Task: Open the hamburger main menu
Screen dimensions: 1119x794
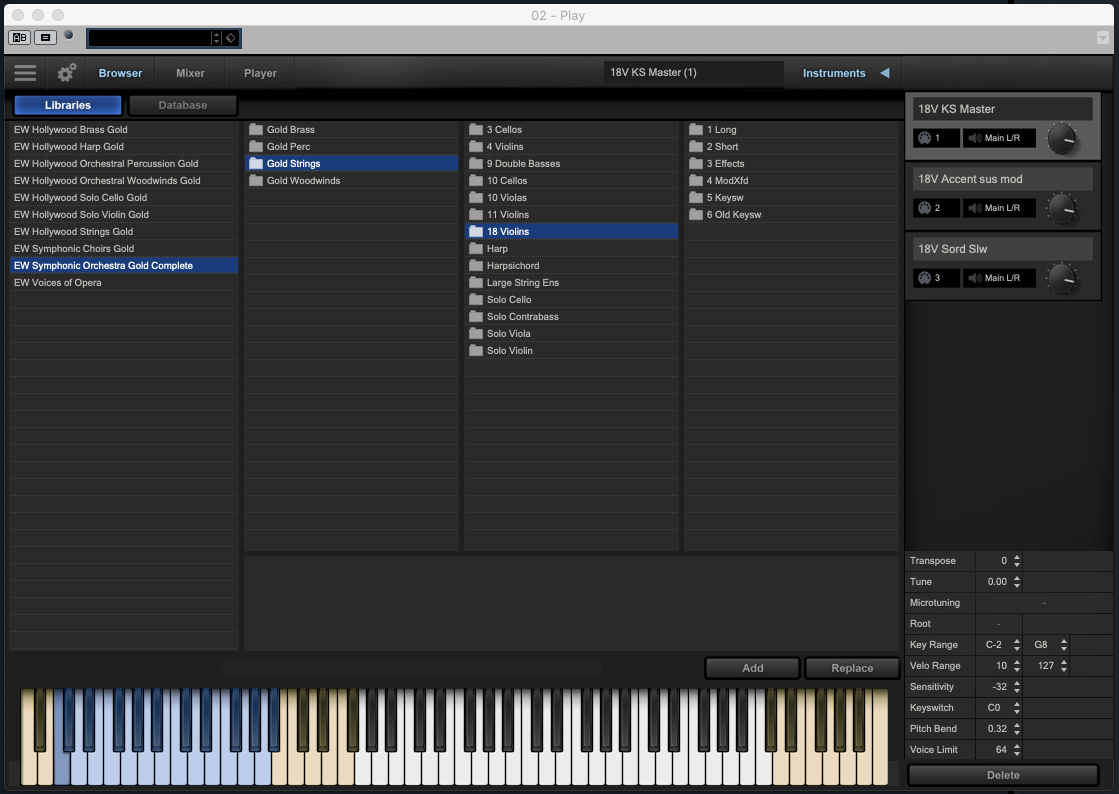Action: point(25,73)
